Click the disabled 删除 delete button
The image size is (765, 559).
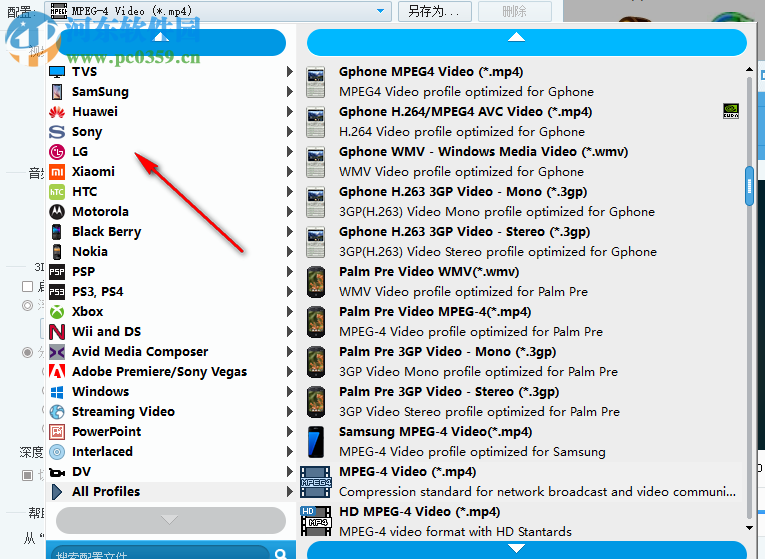coord(515,11)
